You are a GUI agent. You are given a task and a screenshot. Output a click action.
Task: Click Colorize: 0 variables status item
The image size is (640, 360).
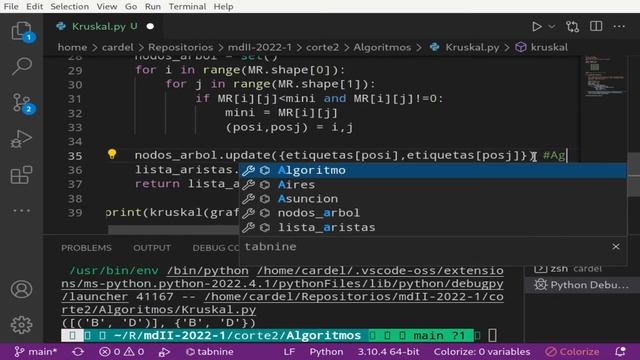point(482,351)
